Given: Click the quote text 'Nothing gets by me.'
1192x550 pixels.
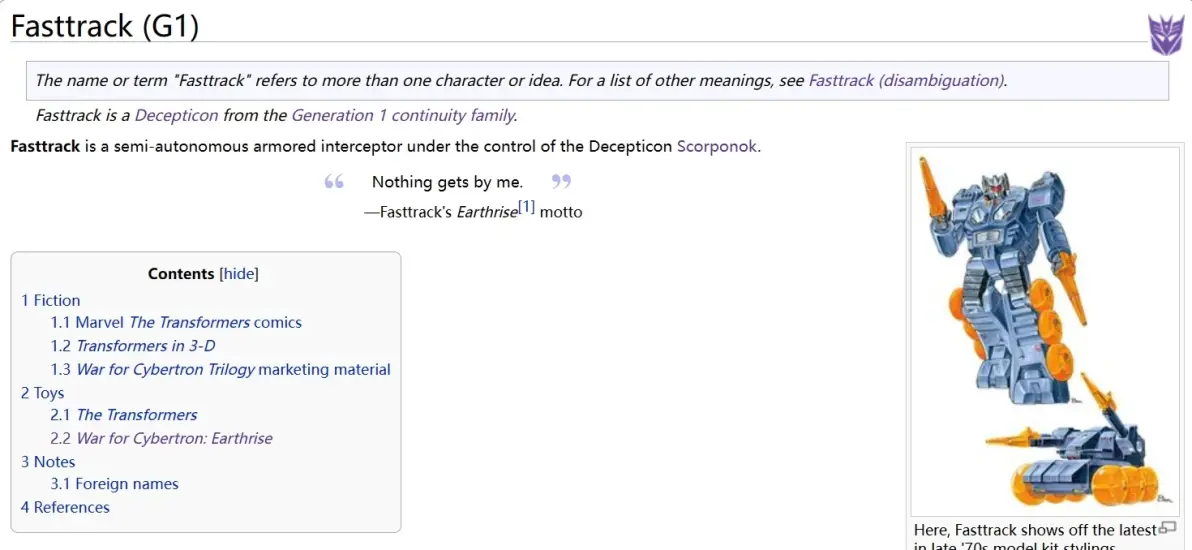Looking at the screenshot, I should click(448, 182).
